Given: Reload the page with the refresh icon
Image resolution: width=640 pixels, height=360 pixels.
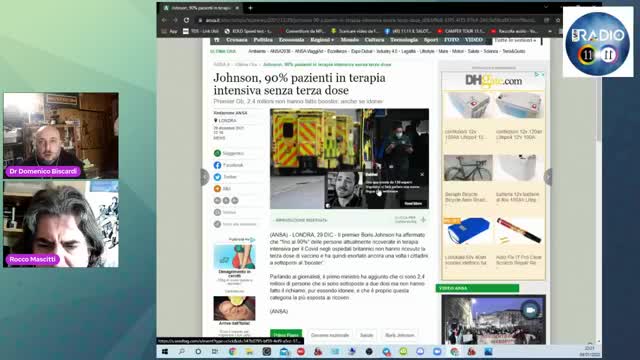Looking at the screenshot, I should (x=187, y=20).
